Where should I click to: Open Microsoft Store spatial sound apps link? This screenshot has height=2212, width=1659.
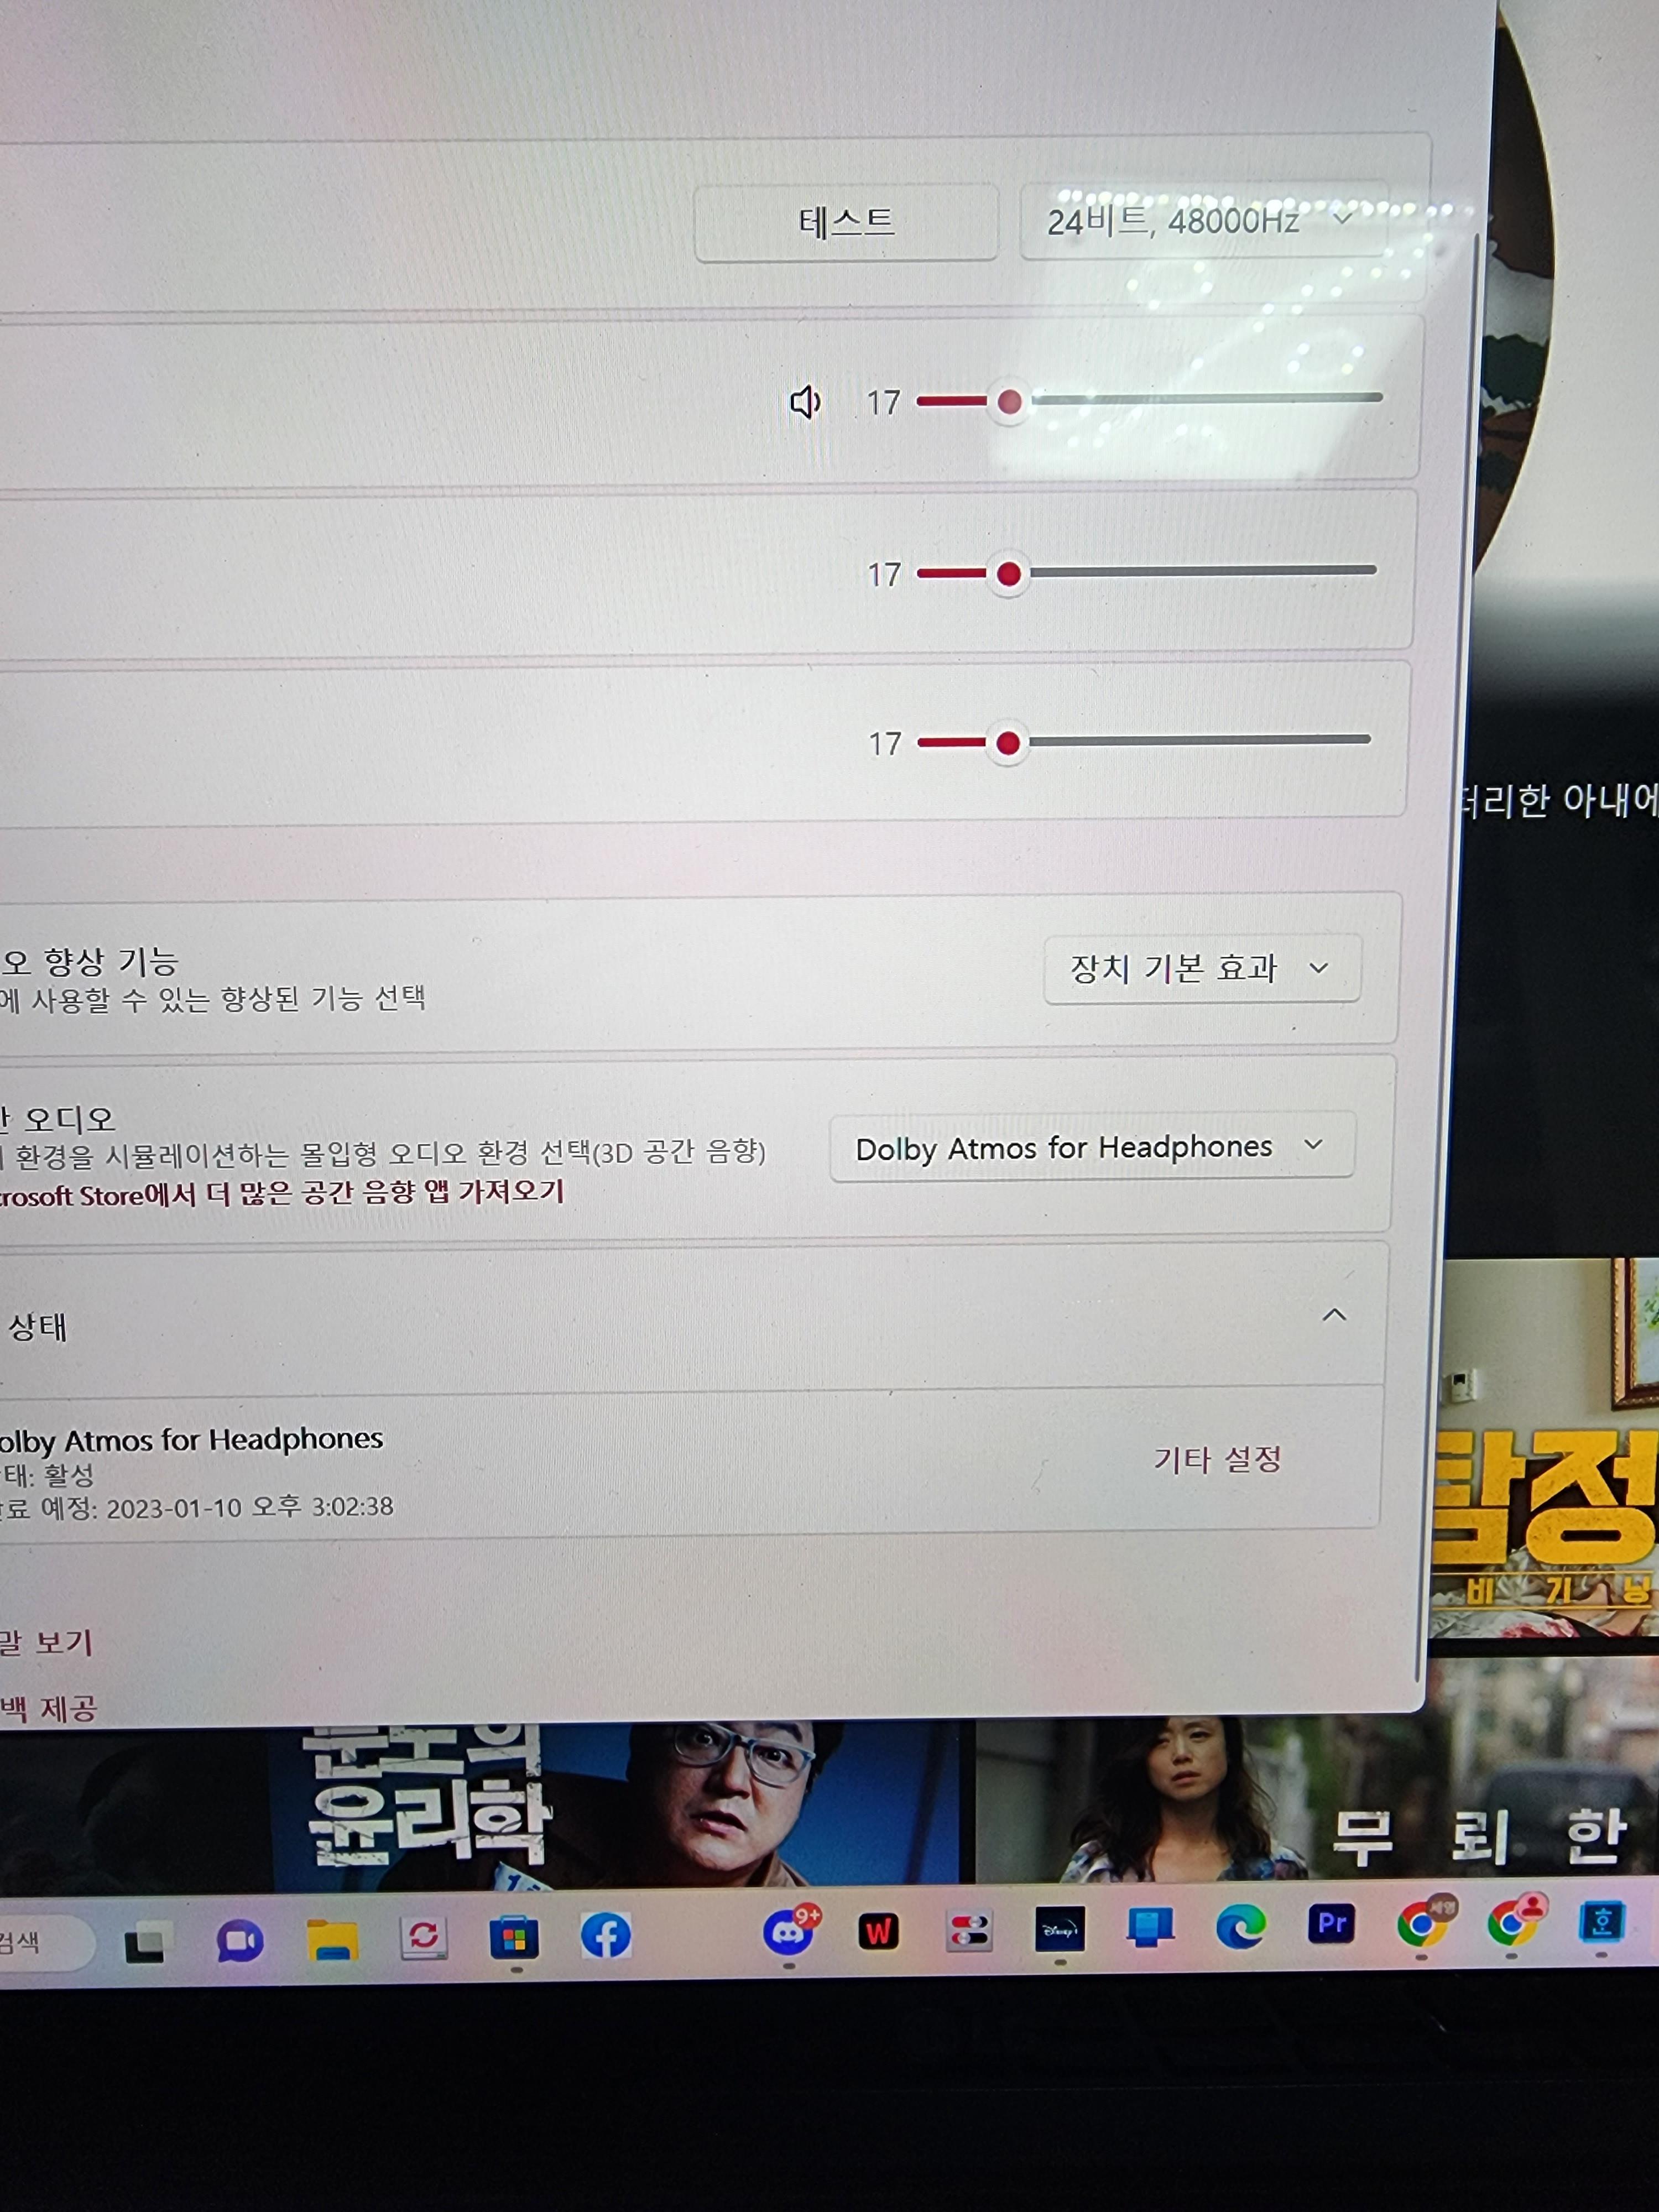click(281, 1193)
